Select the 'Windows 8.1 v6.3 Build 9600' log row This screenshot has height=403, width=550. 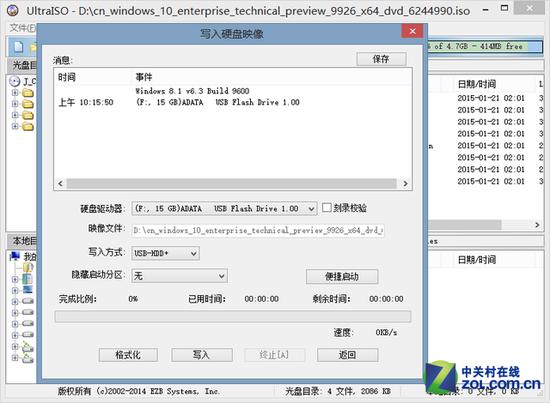click(192, 91)
